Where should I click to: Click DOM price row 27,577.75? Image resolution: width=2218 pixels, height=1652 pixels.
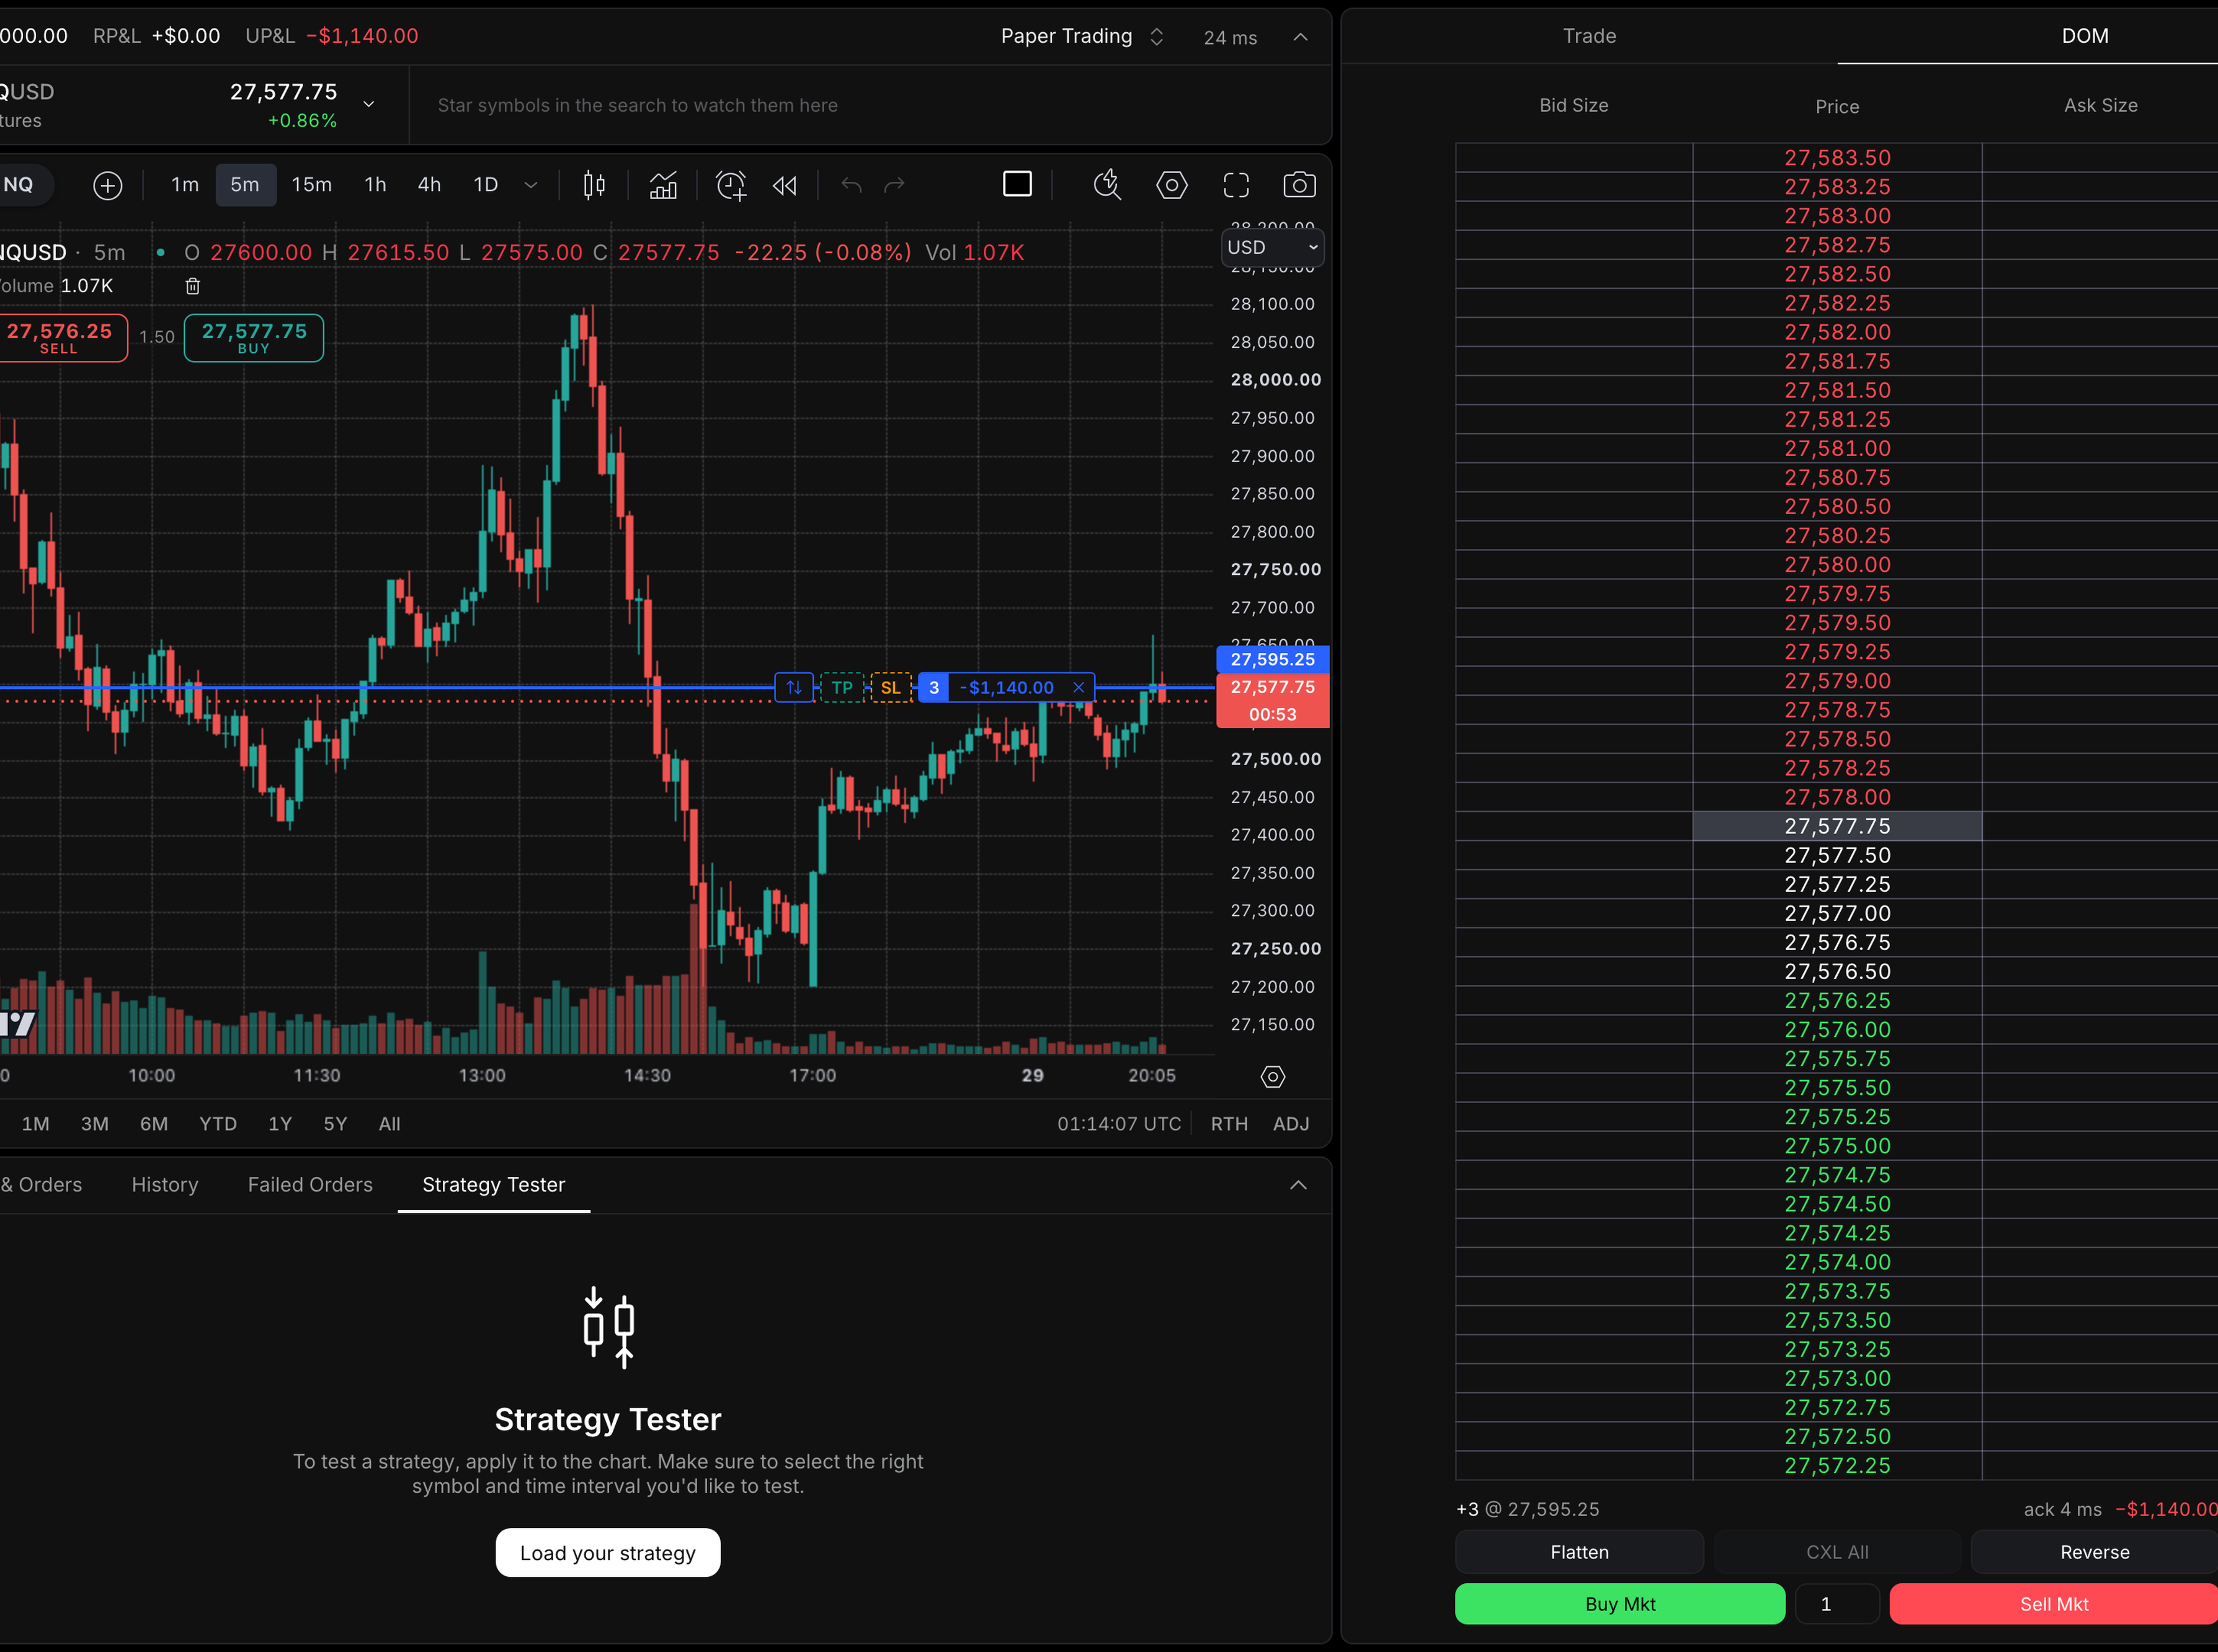coord(1837,826)
